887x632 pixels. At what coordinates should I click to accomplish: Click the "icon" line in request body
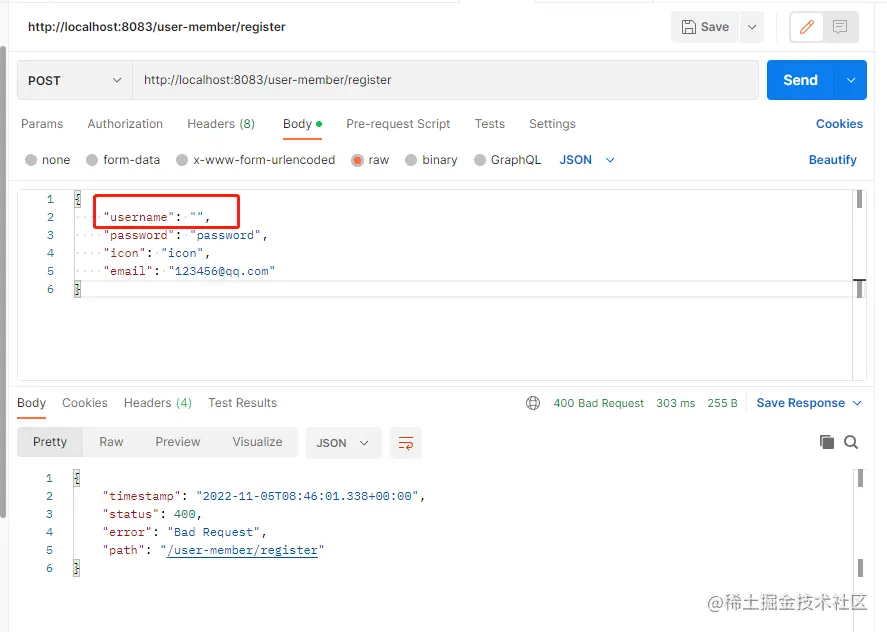pos(157,253)
